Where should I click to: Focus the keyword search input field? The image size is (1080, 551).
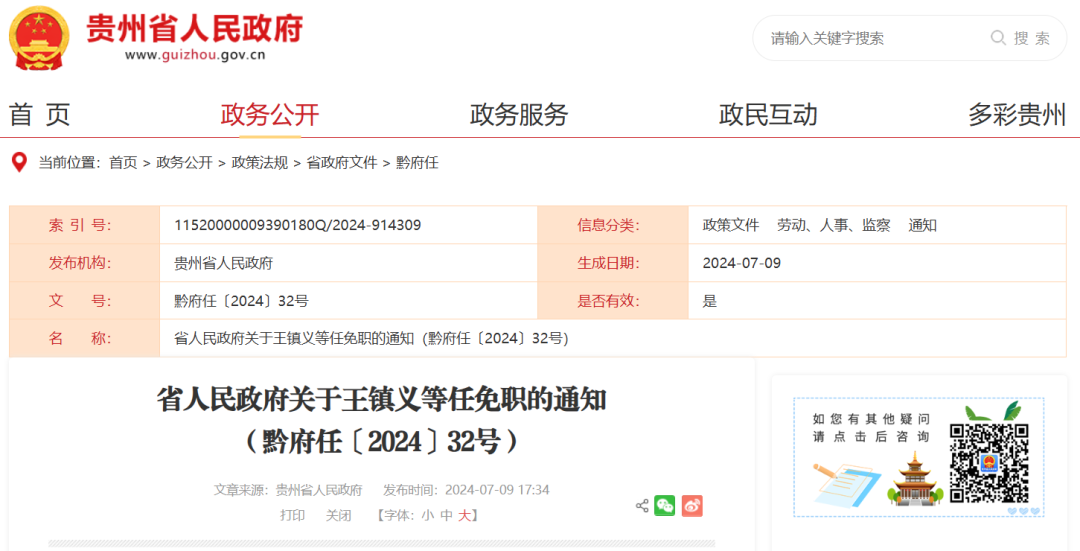point(870,38)
